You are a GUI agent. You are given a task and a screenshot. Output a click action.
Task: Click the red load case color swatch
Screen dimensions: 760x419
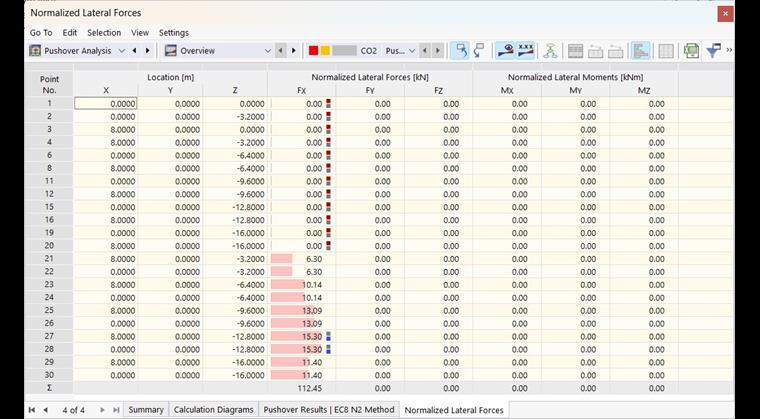[313, 50]
